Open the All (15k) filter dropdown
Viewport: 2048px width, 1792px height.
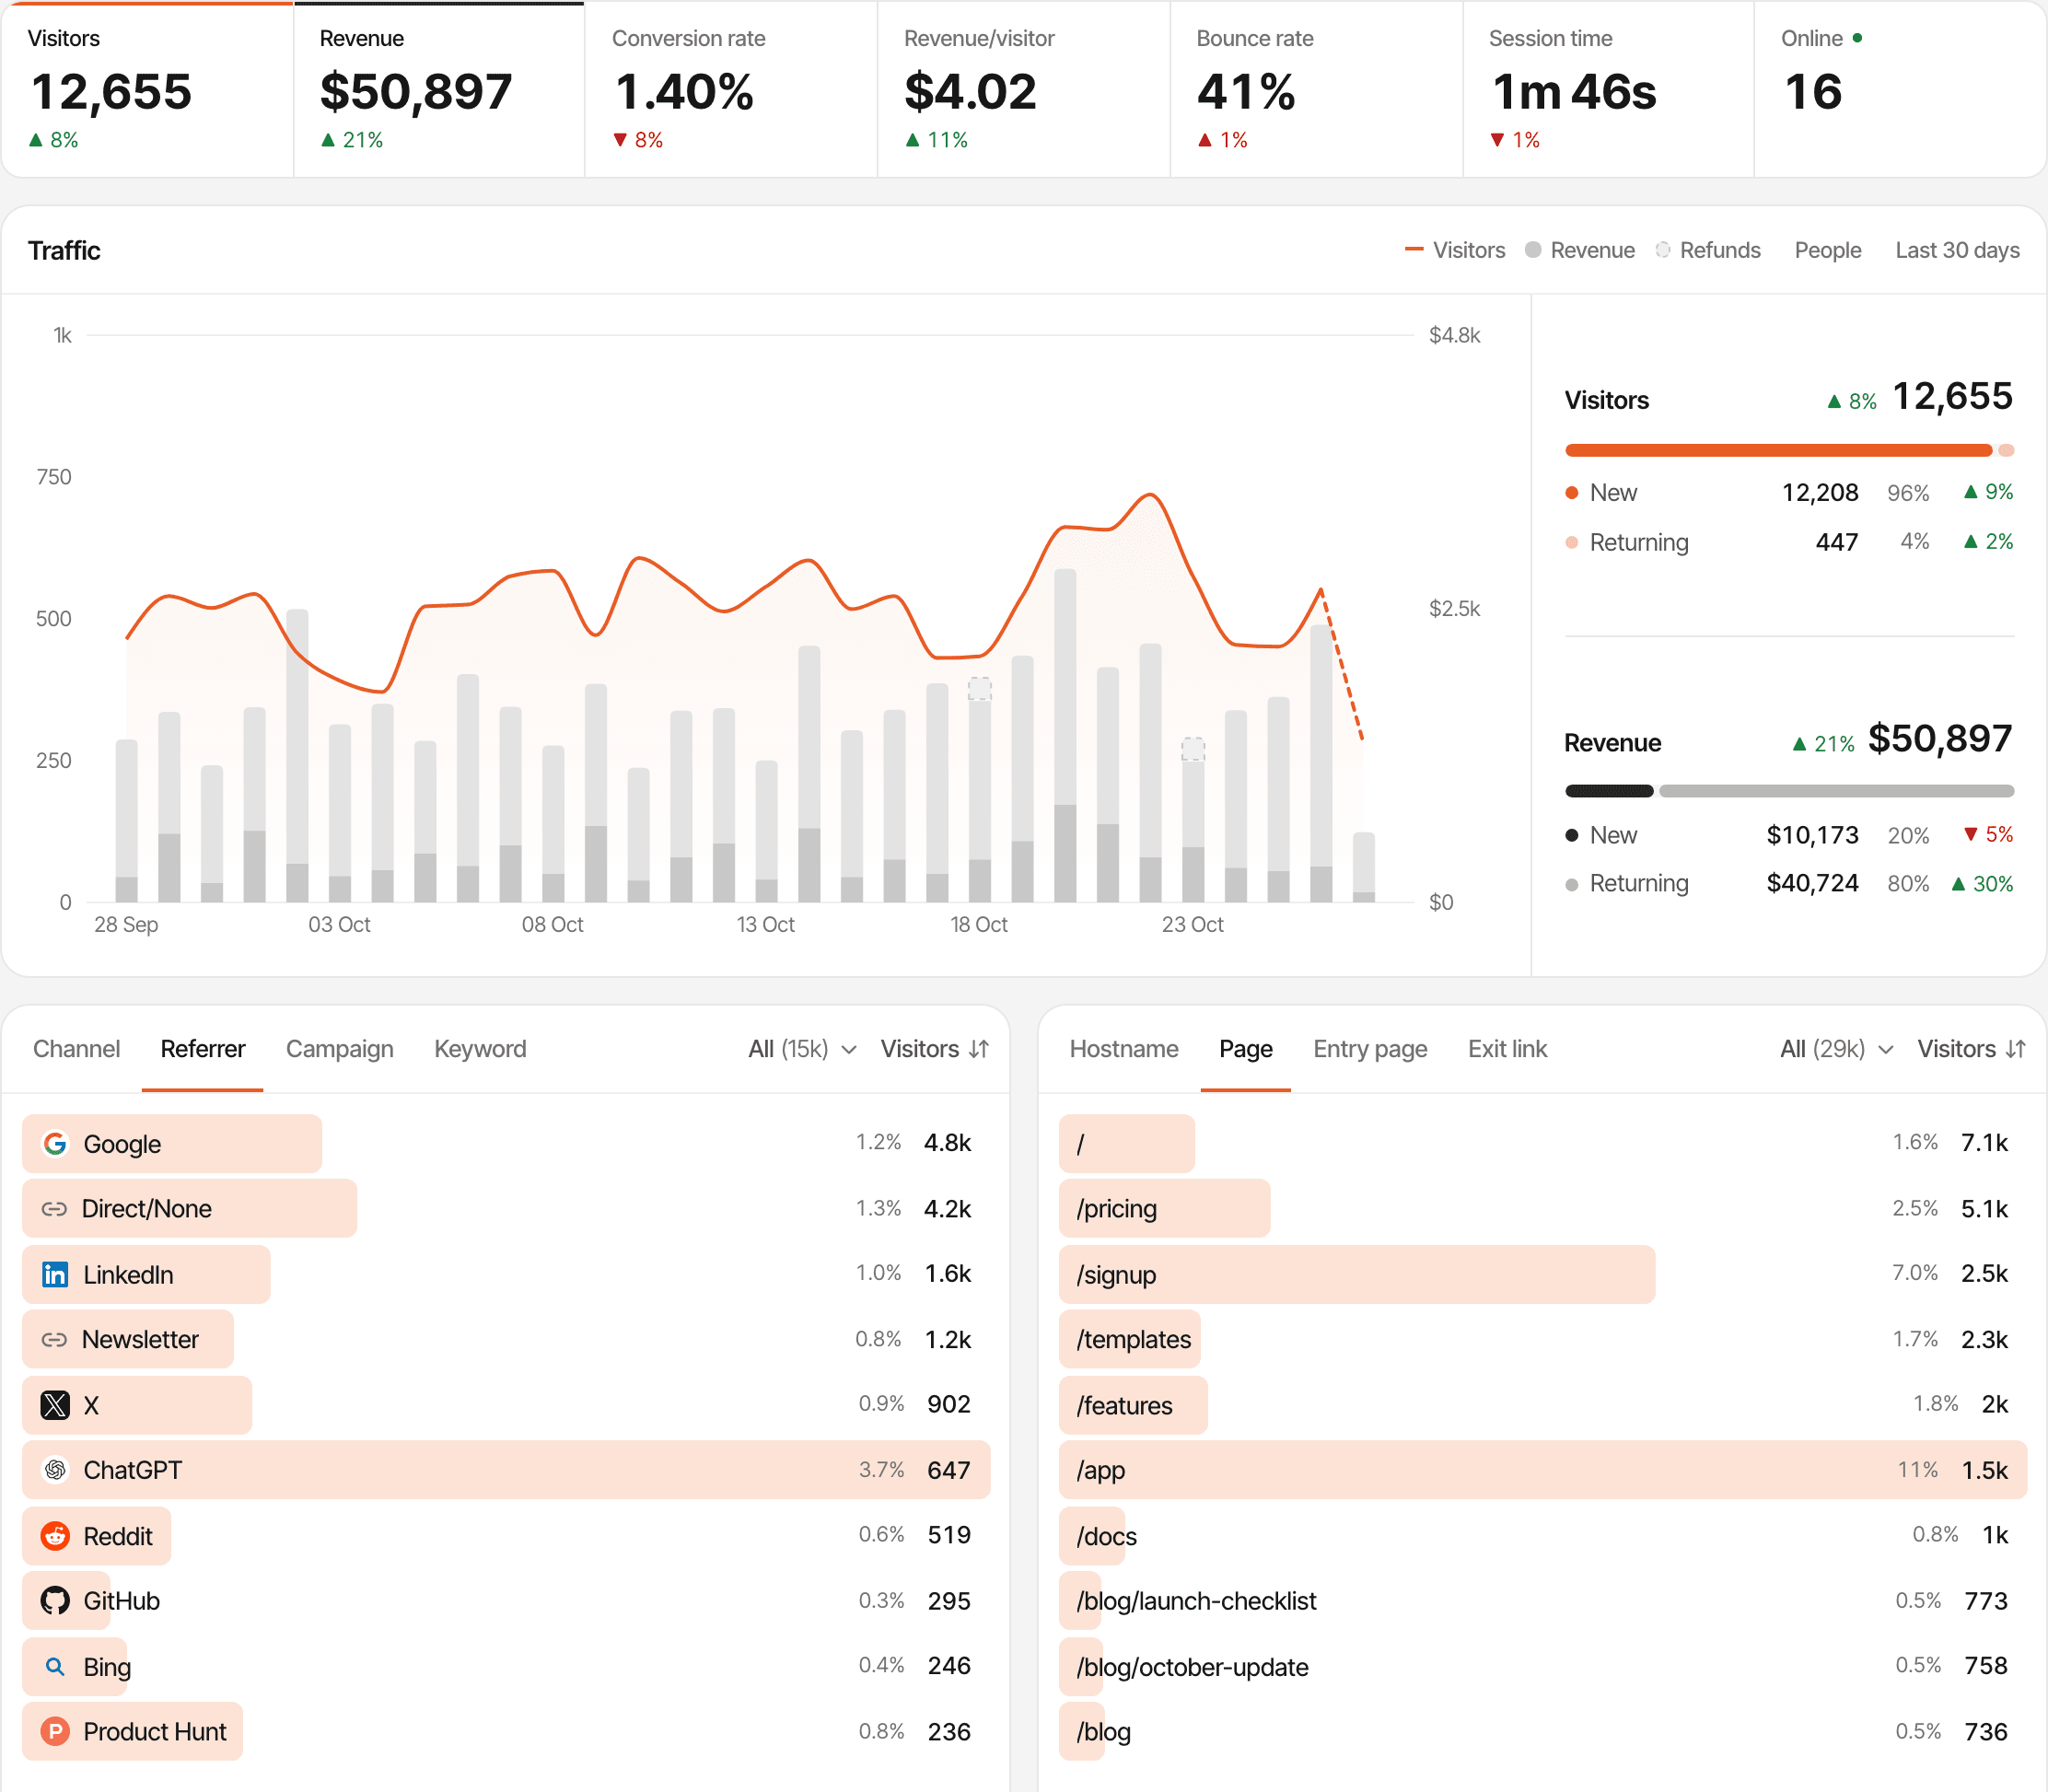802,1048
